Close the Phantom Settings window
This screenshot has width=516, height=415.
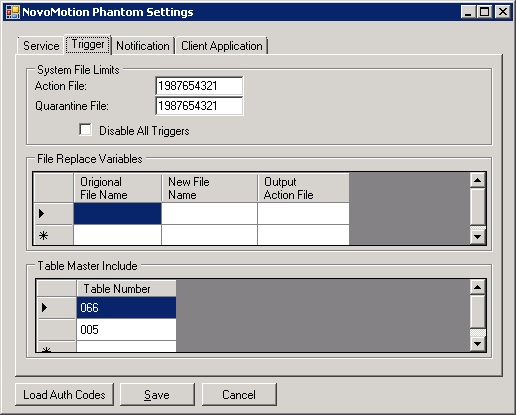(x=503, y=12)
